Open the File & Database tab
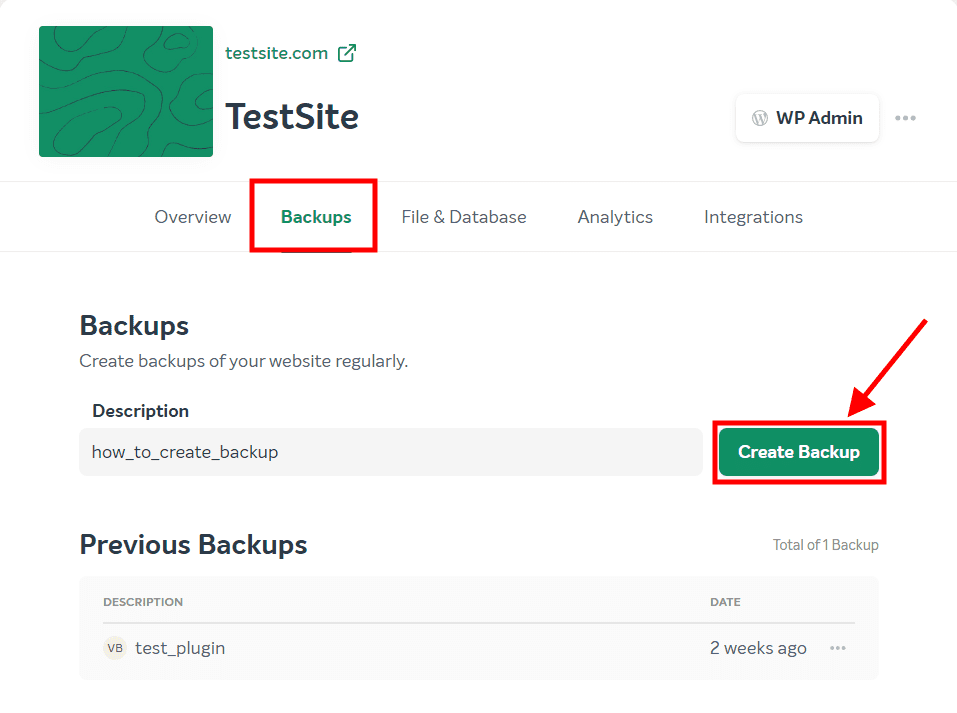The height and width of the screenshot is (713, 957). coord(463,216)
